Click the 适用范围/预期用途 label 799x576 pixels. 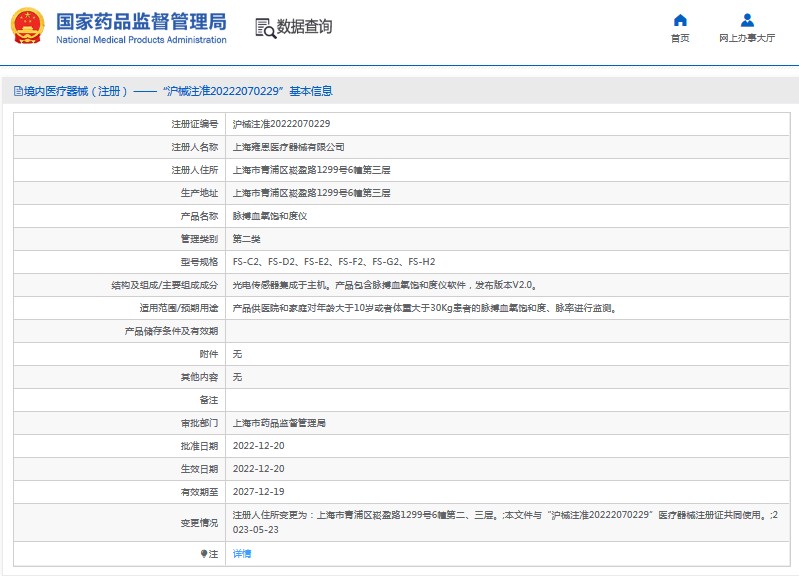[179, 308]
